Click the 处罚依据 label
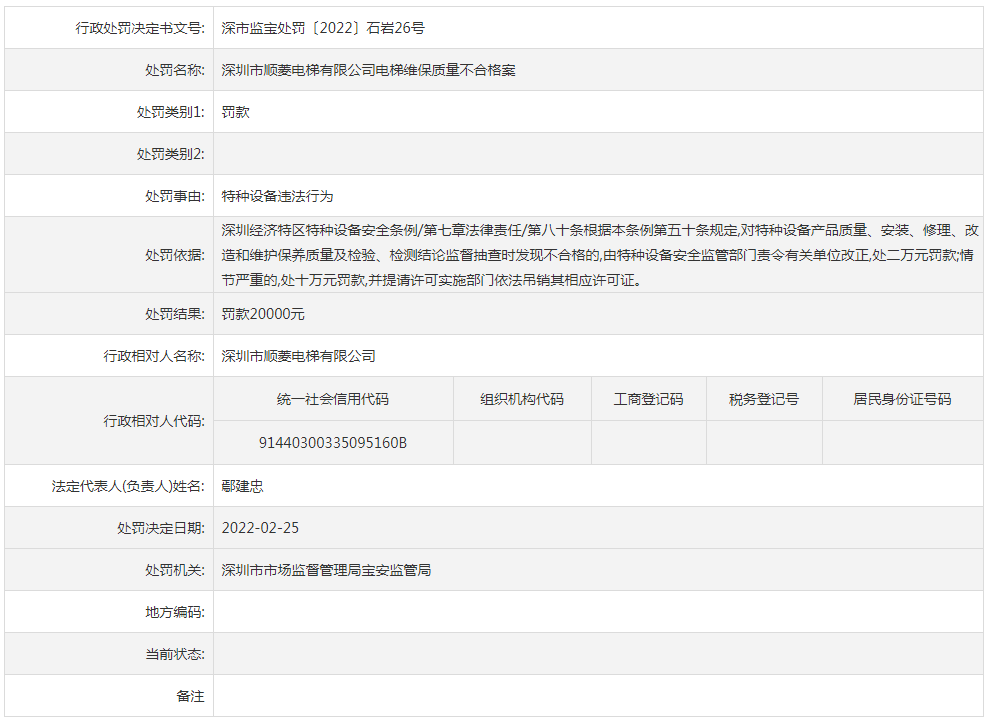This screenshot has height=721, width=987. point(174,255)
